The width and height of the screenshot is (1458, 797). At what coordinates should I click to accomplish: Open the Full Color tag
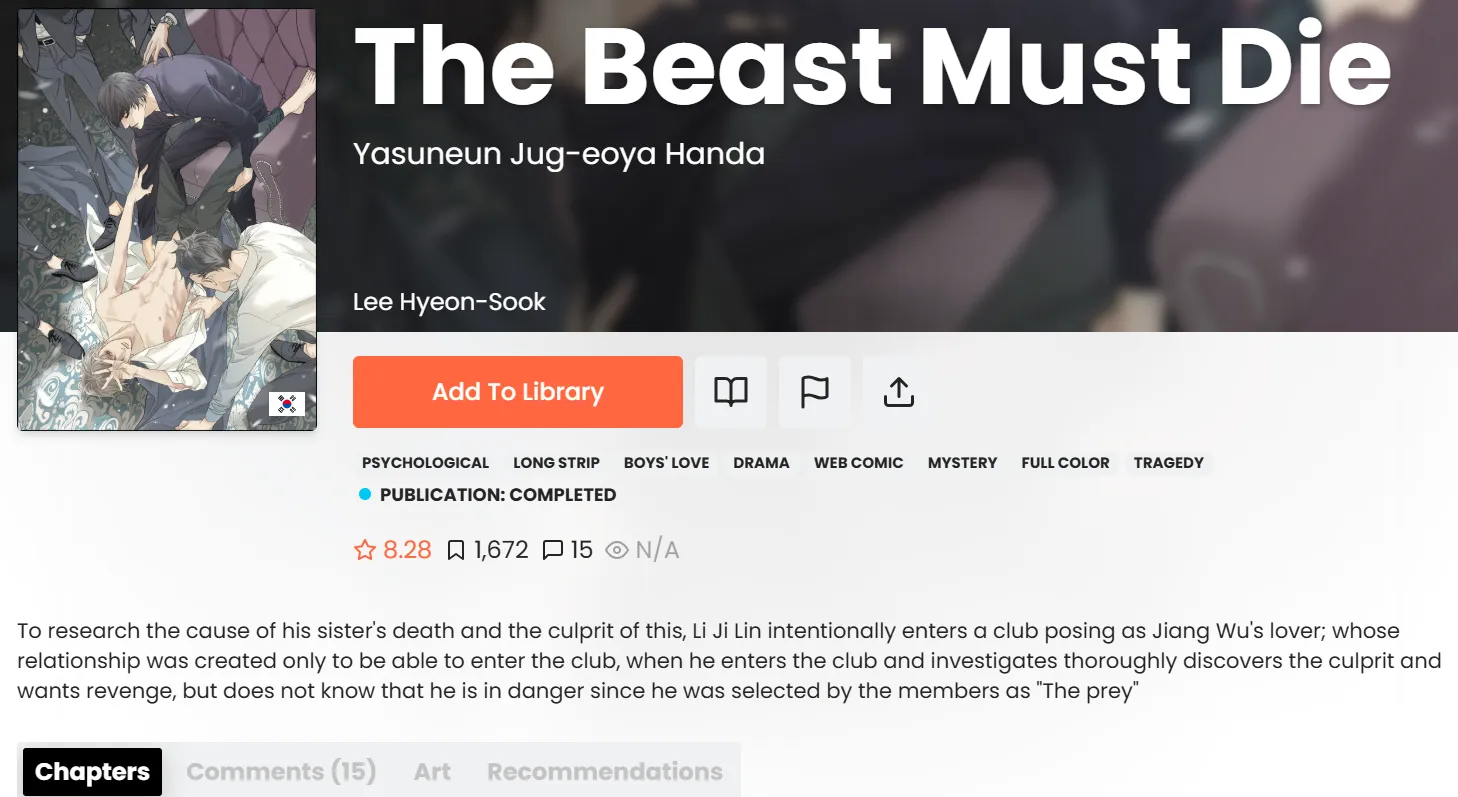click(x=1065, y=463)
